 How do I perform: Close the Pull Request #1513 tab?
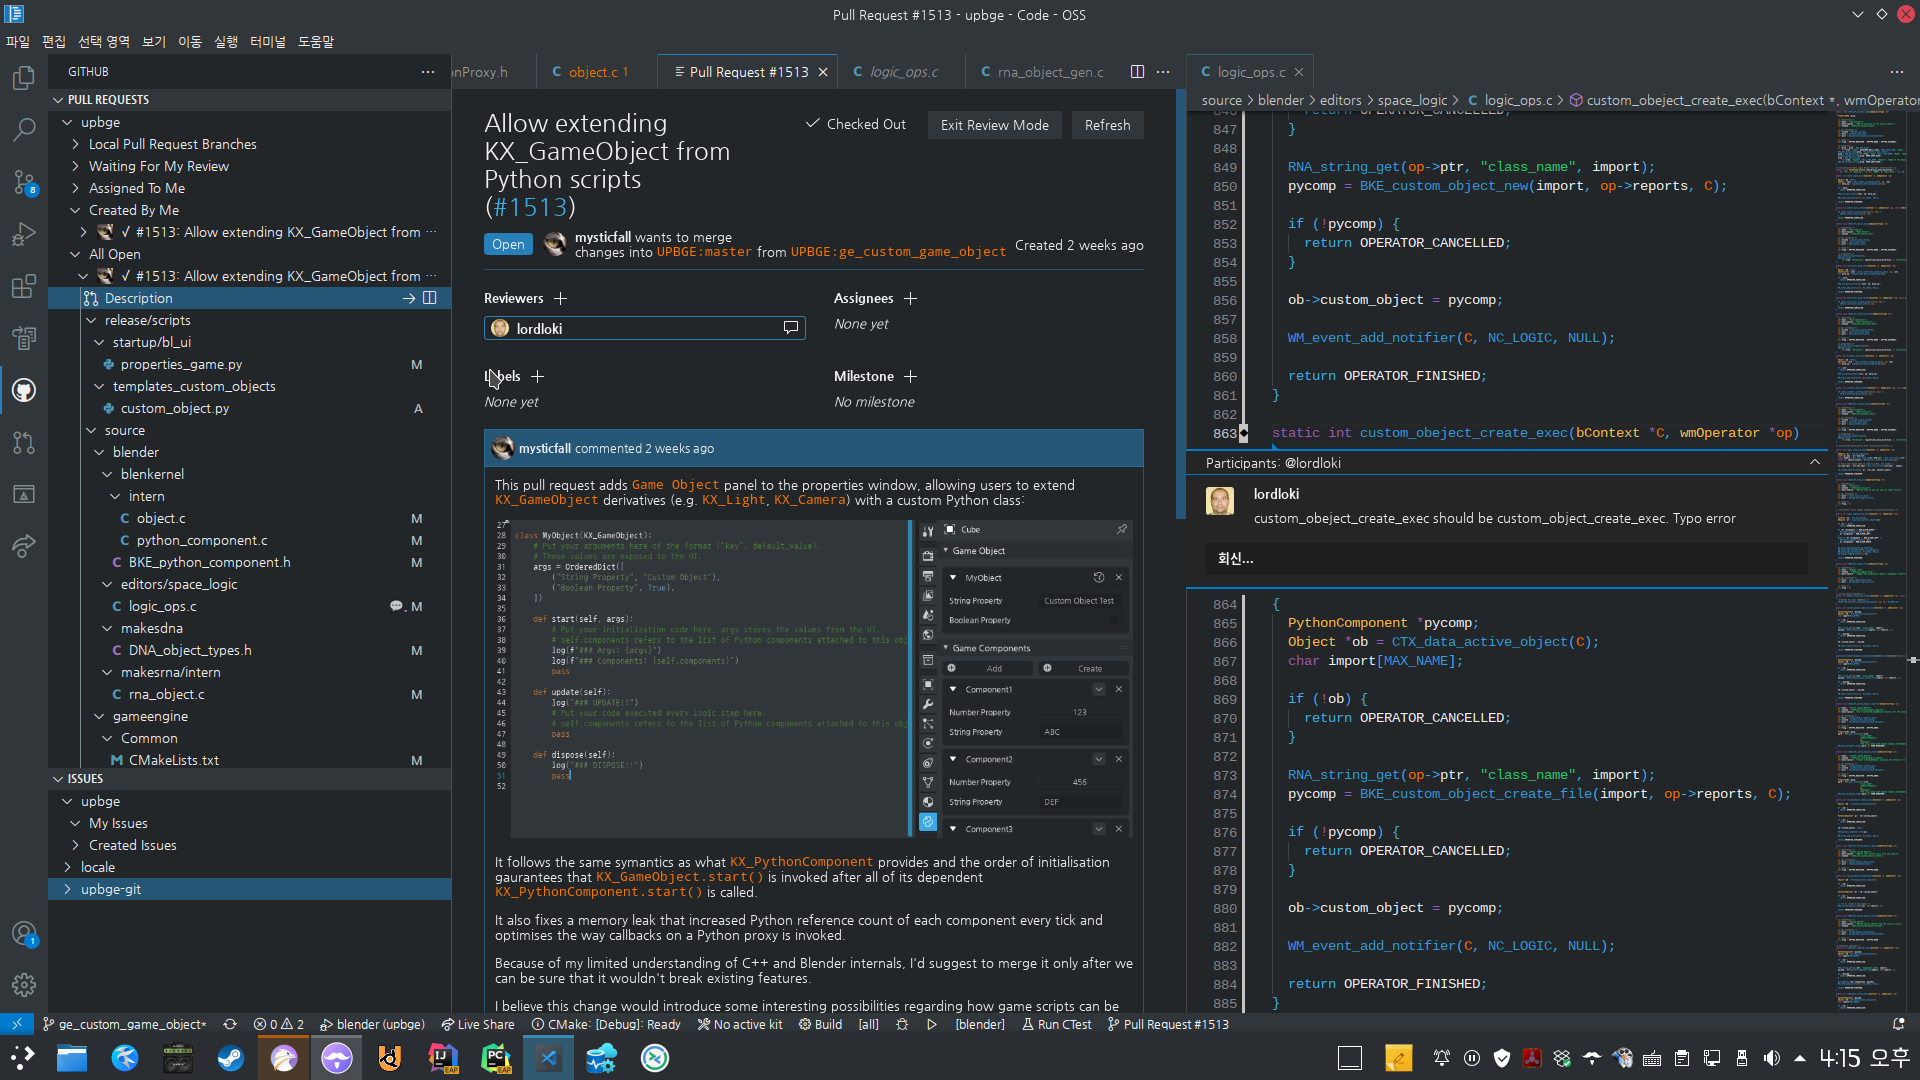(823, 72)
